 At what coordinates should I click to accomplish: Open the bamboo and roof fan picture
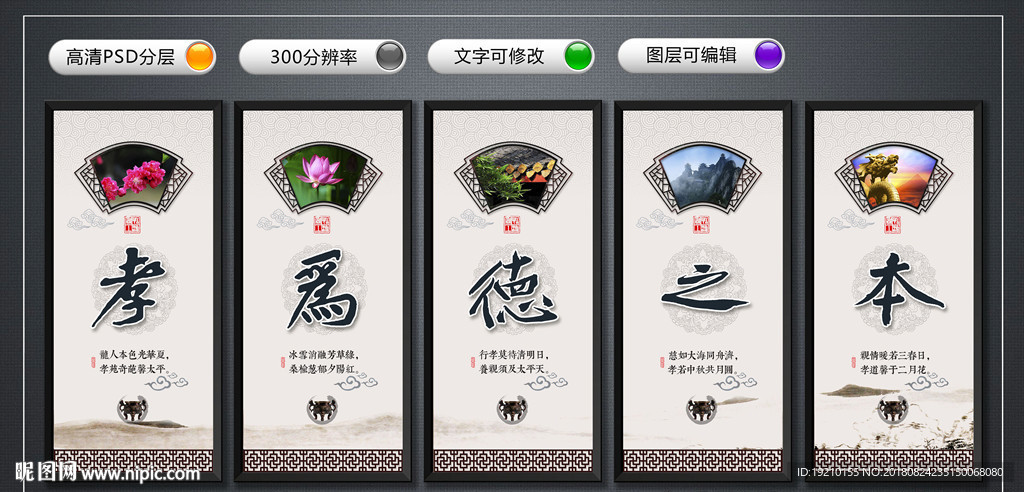click(513, 176)
